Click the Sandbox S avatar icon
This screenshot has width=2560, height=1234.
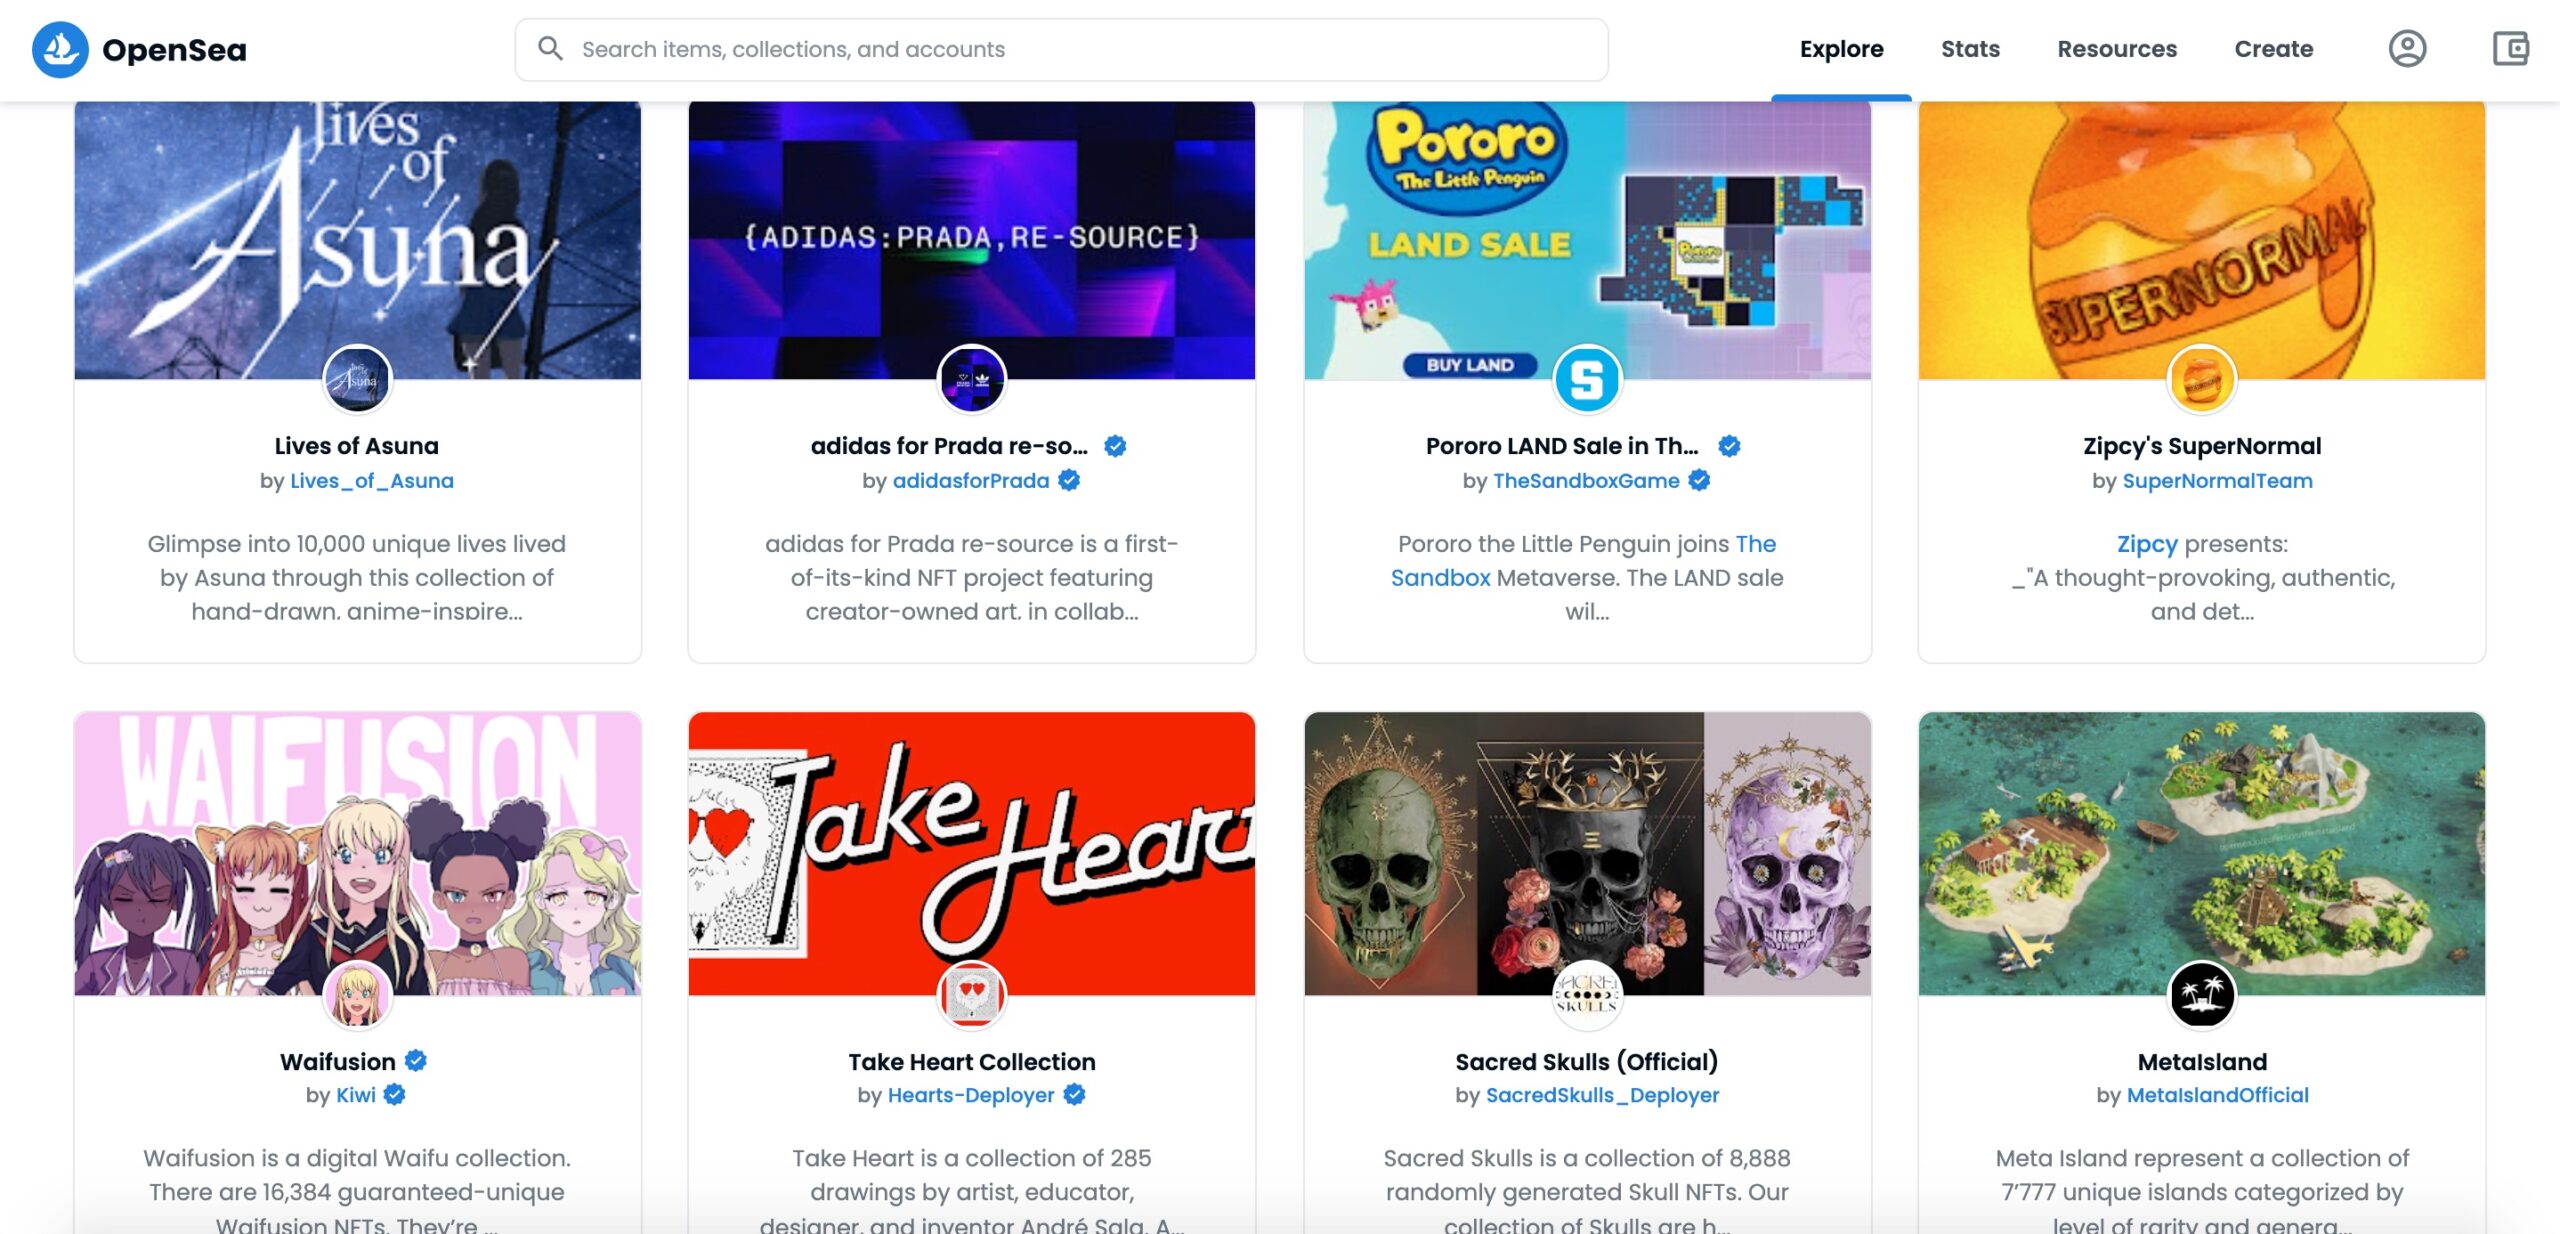coord(1587,379)
